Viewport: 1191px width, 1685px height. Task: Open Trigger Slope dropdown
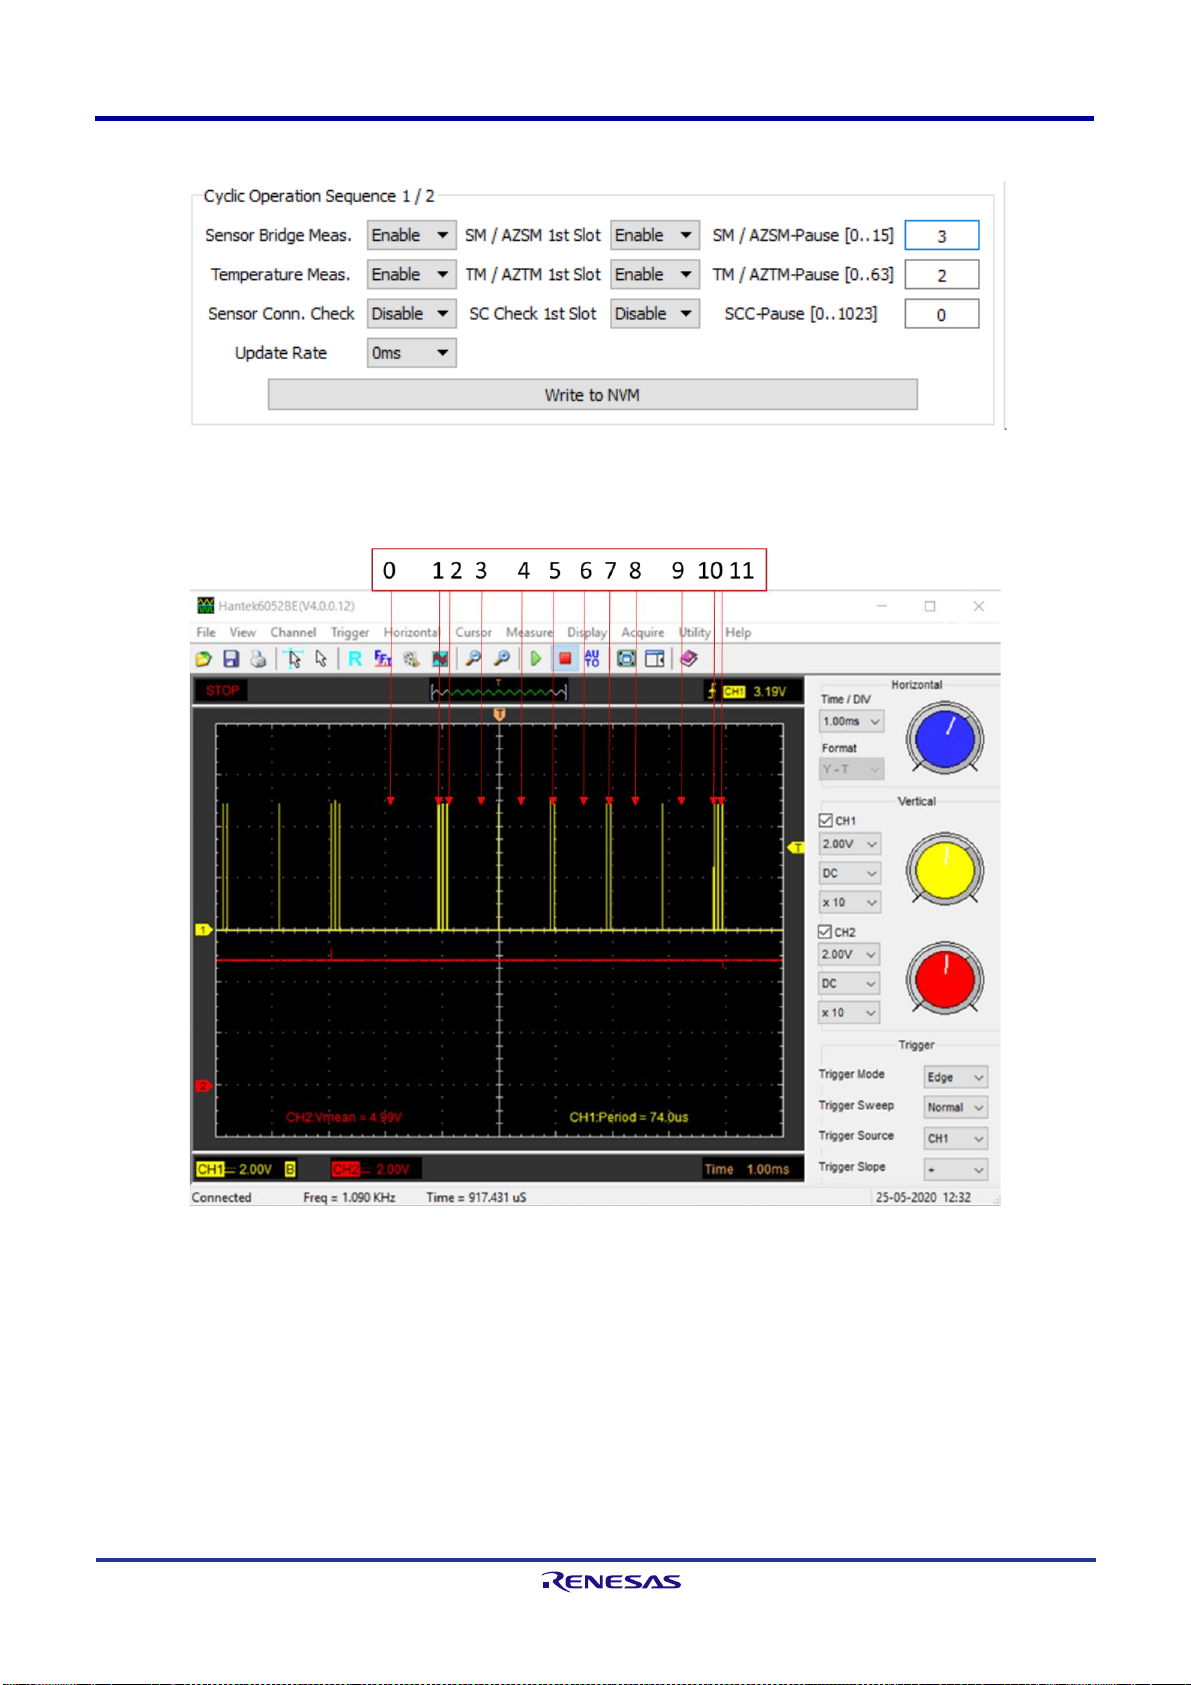coord(956,1169)
